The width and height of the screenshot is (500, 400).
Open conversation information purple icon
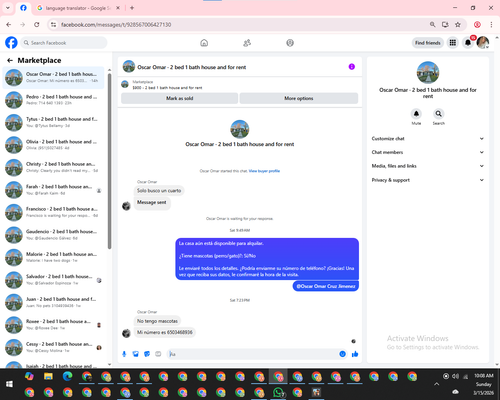pos(352,67)
